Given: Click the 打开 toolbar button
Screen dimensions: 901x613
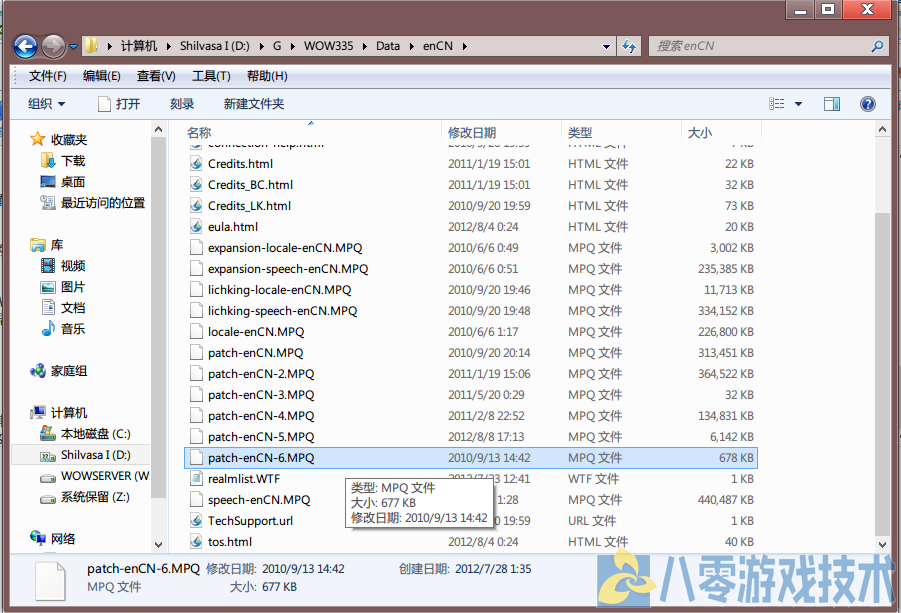Looking at the screenshot, I should coord(119,104).
